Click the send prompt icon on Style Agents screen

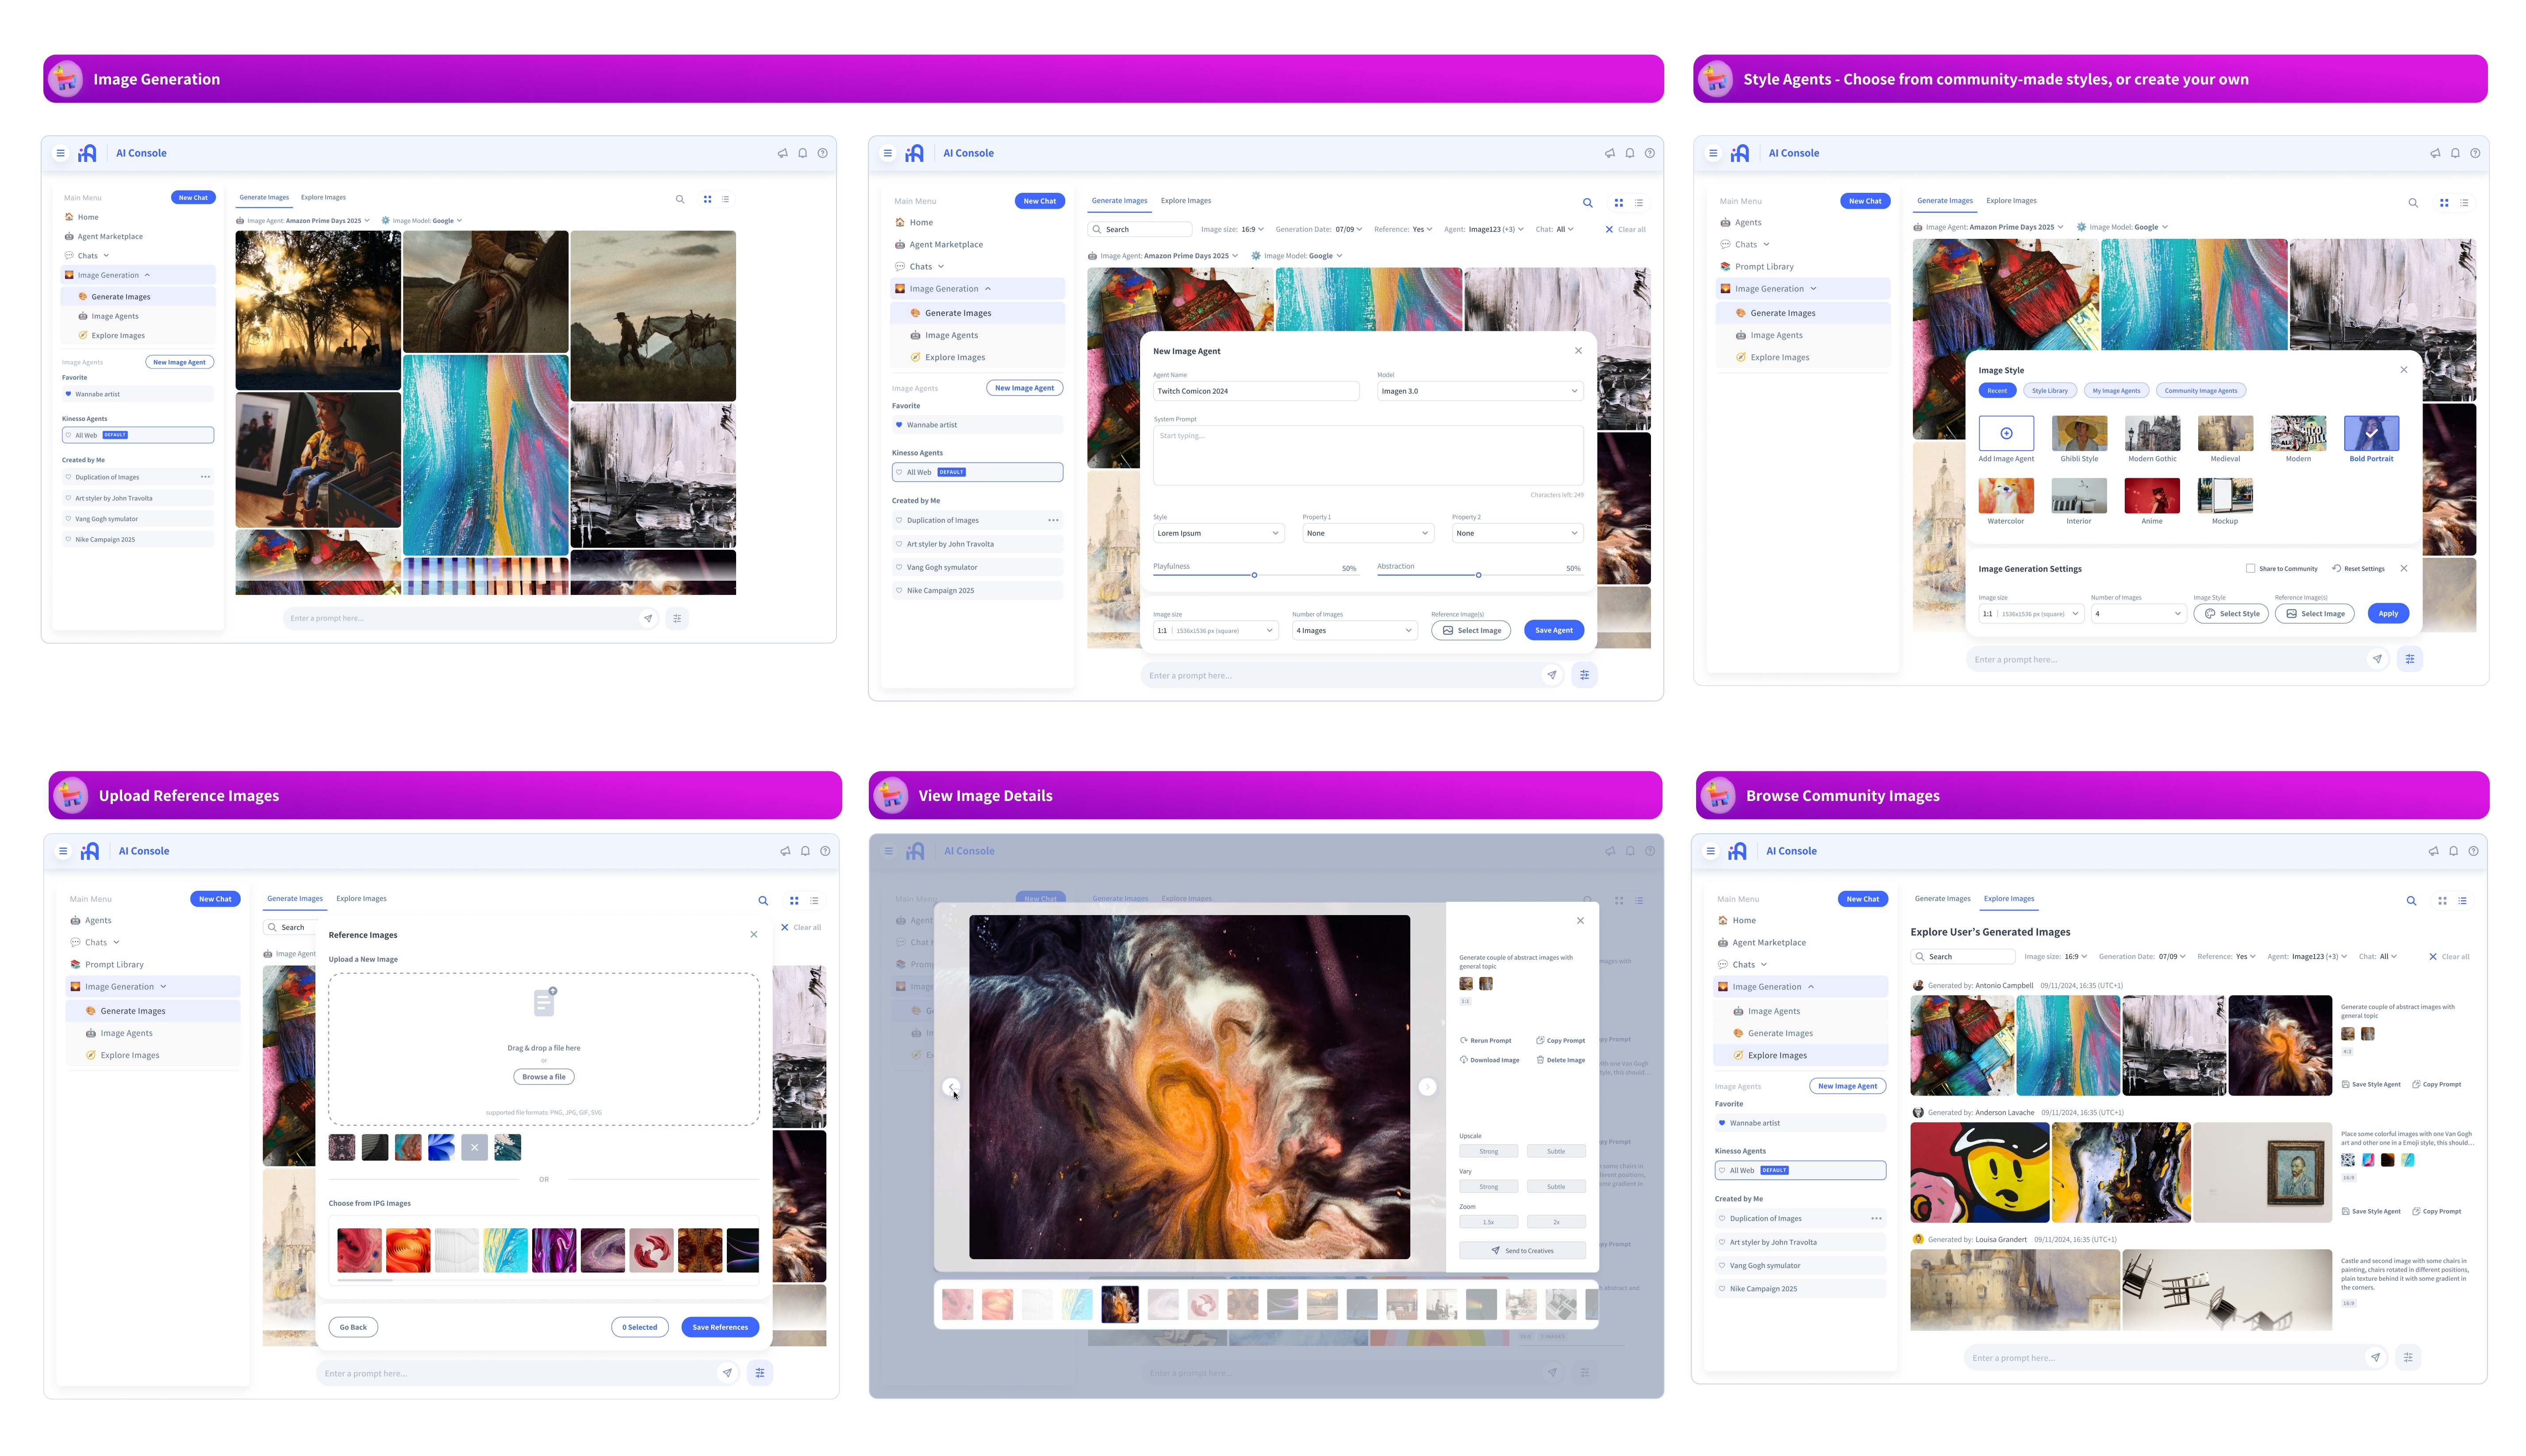pyautogui.click(x=2377, y=659)
